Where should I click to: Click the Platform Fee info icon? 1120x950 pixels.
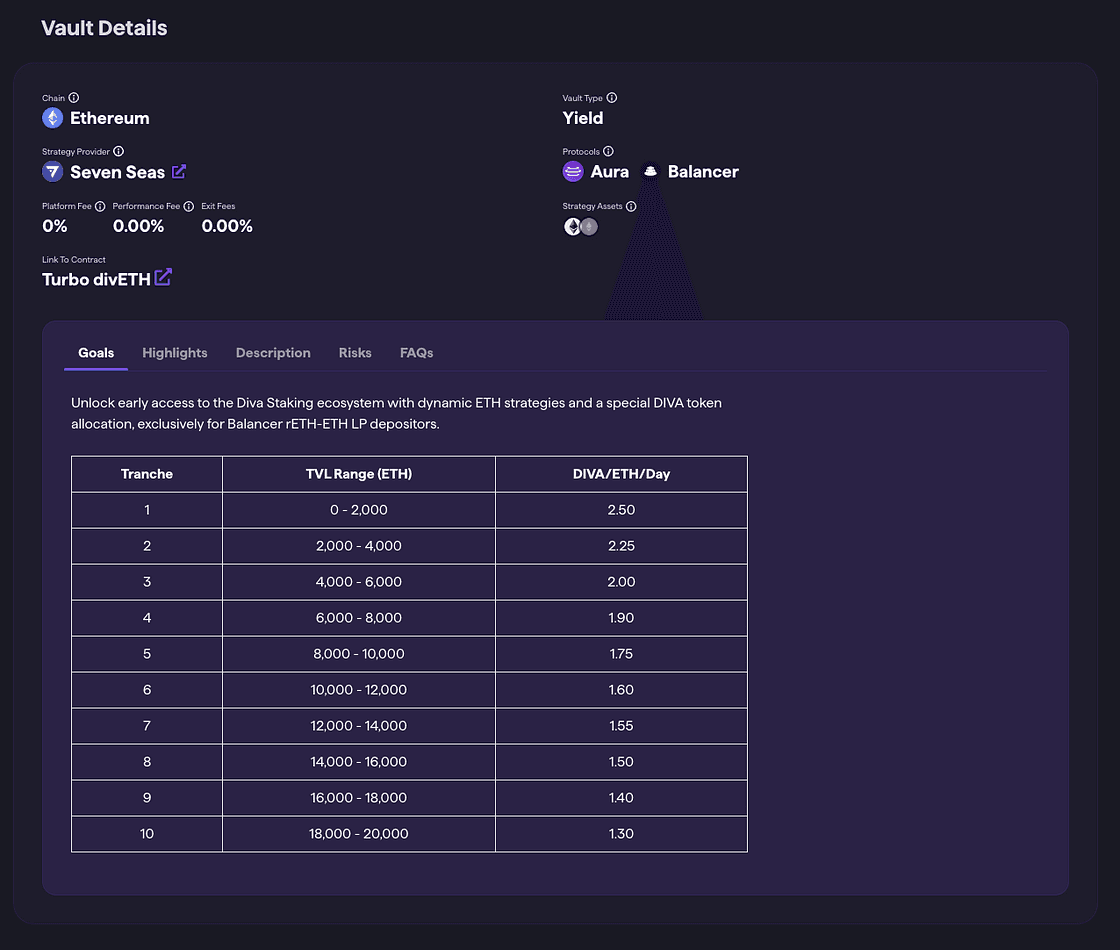(x=100, y=206)
